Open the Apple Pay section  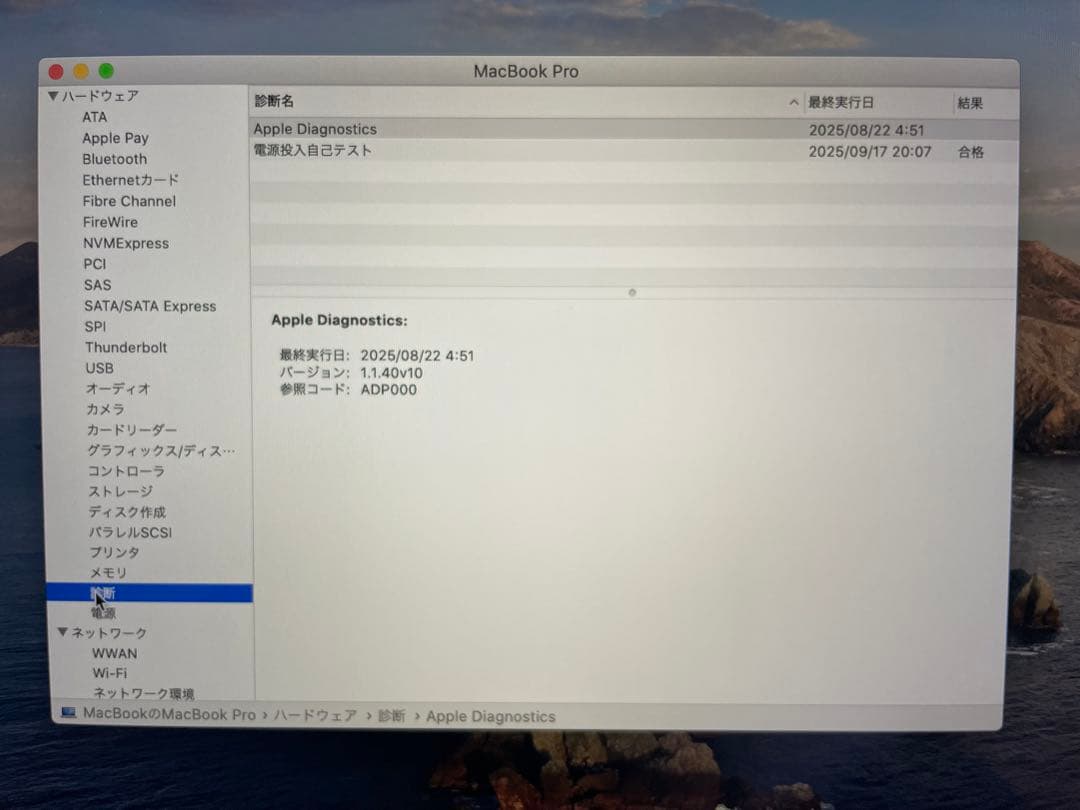pyautogui.click(x=115, y=138)
